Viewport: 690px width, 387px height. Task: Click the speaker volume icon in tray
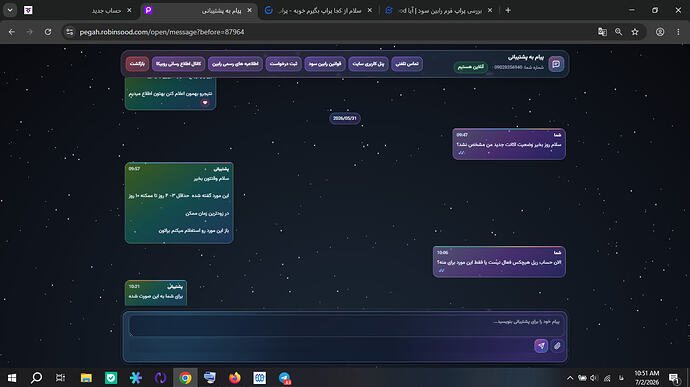point(594,378)
